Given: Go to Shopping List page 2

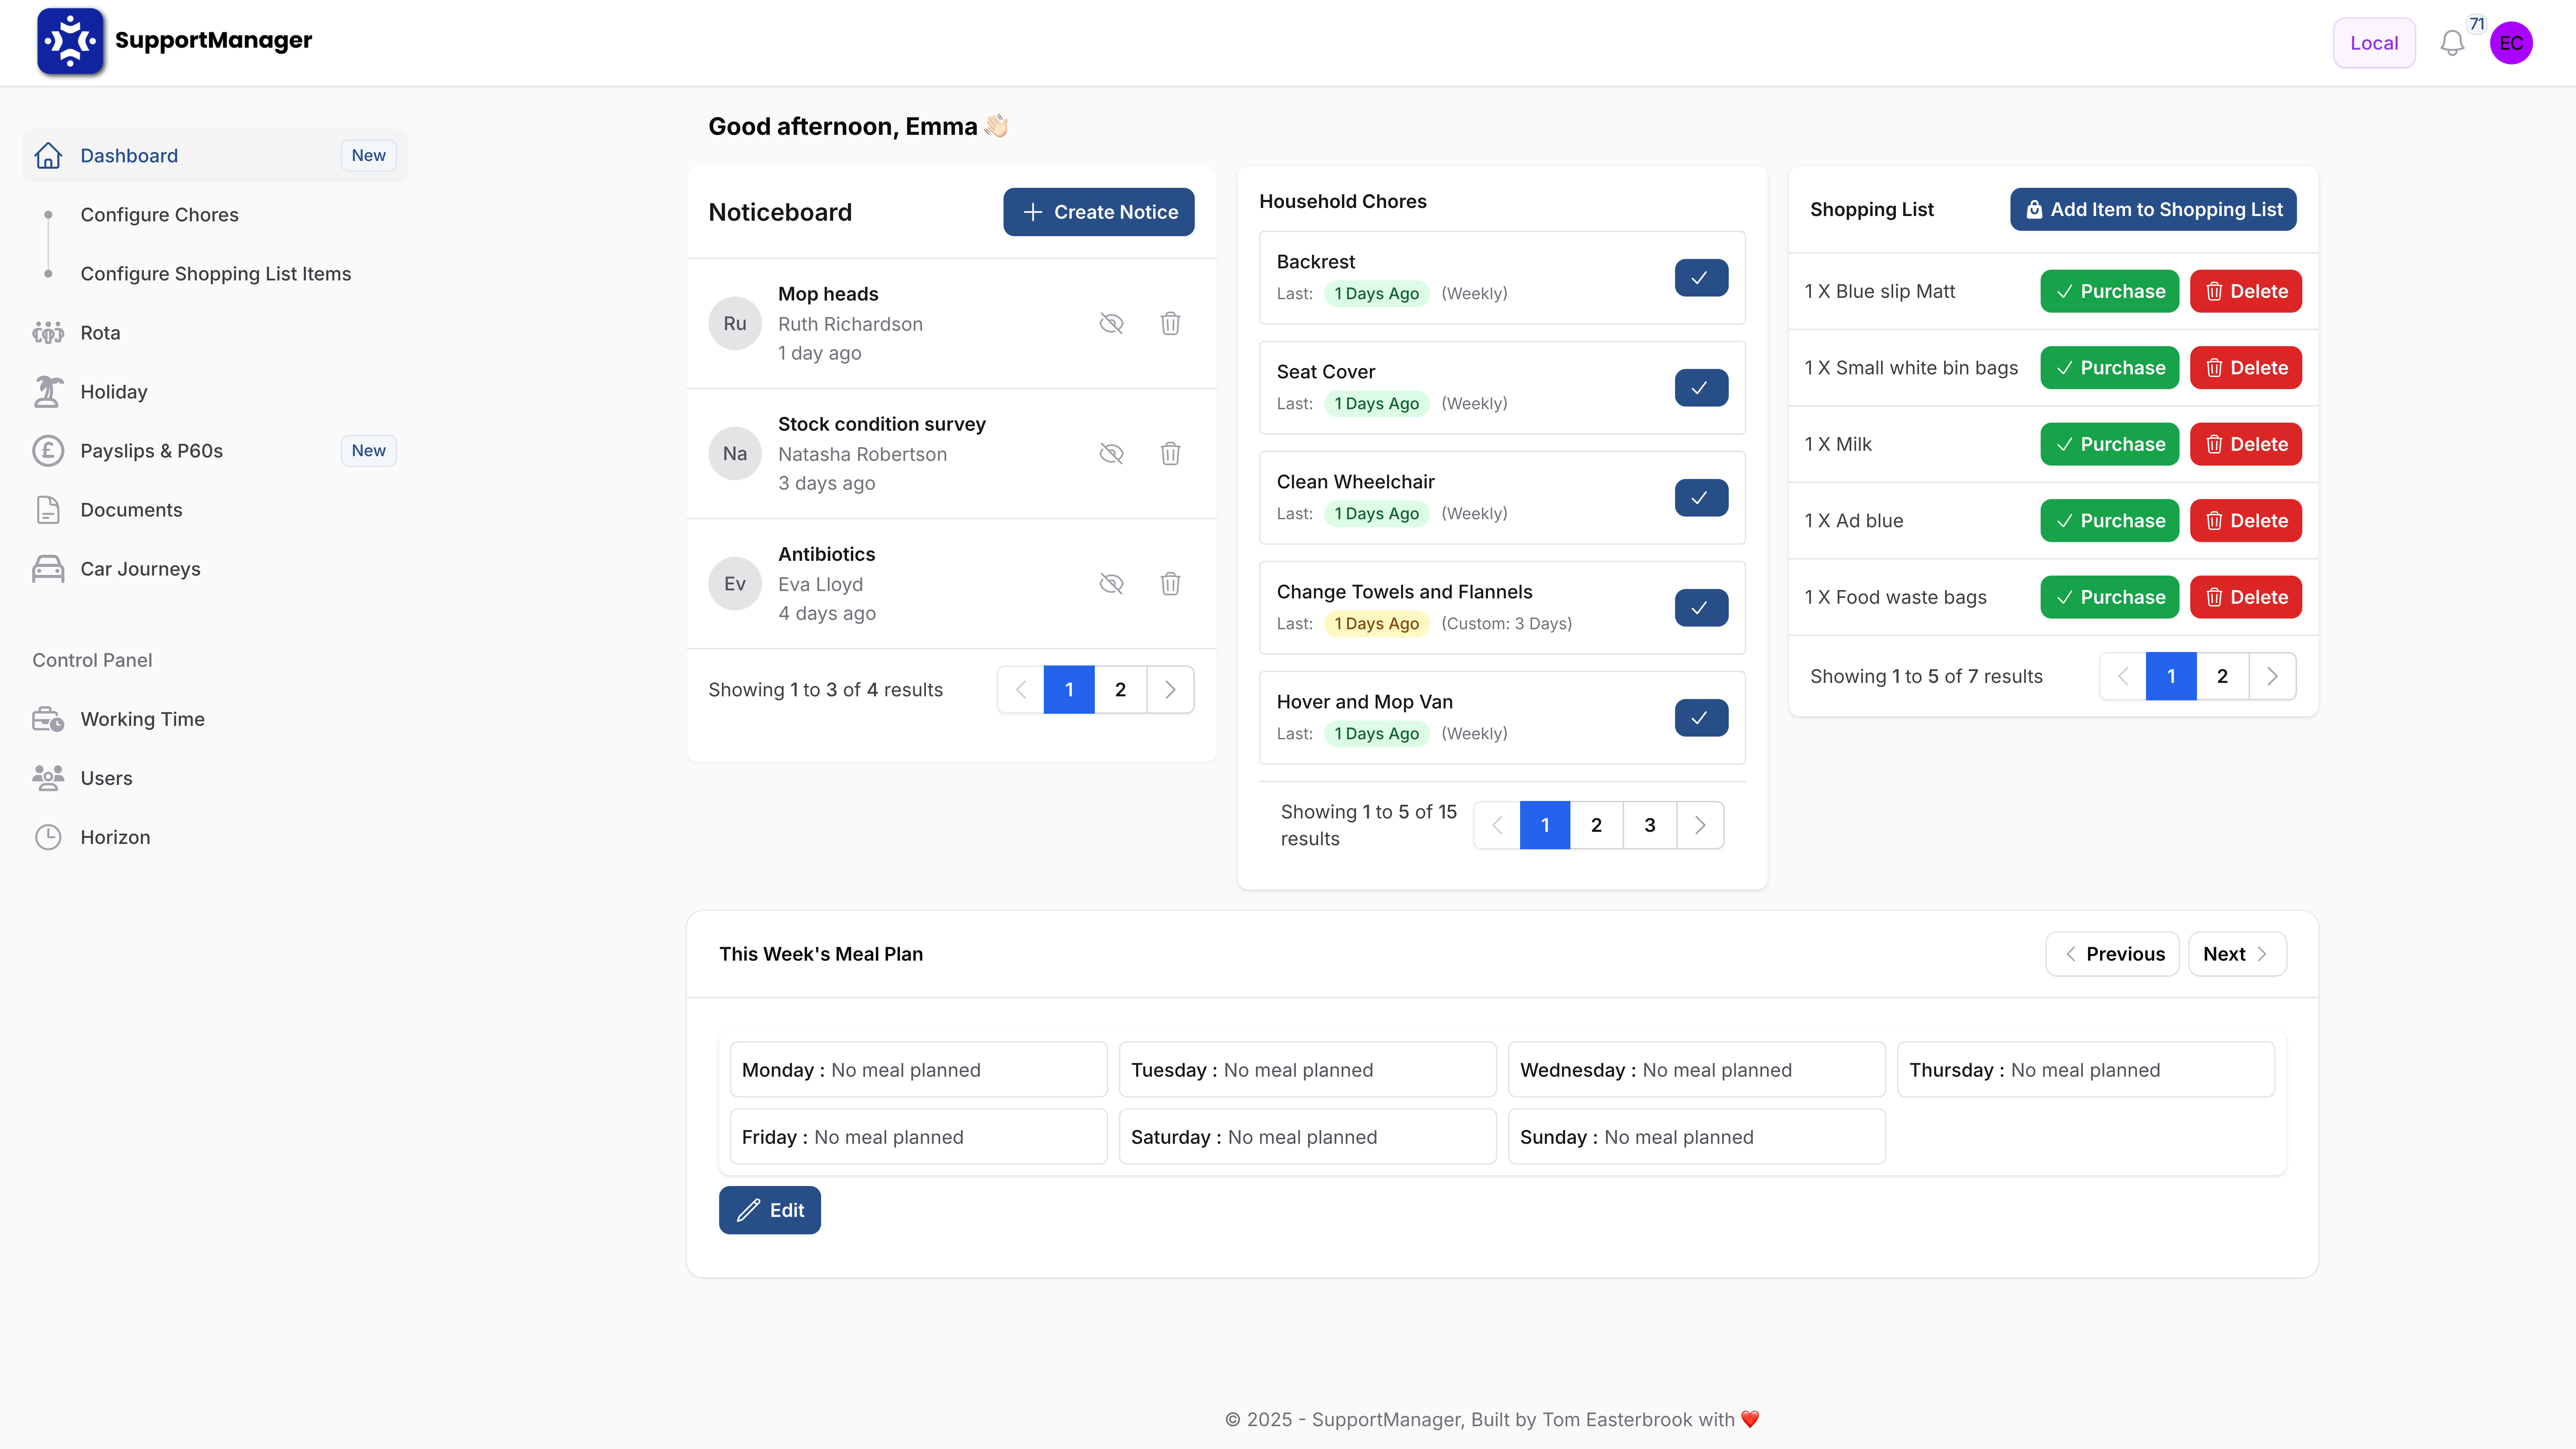Looking at the screenshot, I should pos(2222,676).
